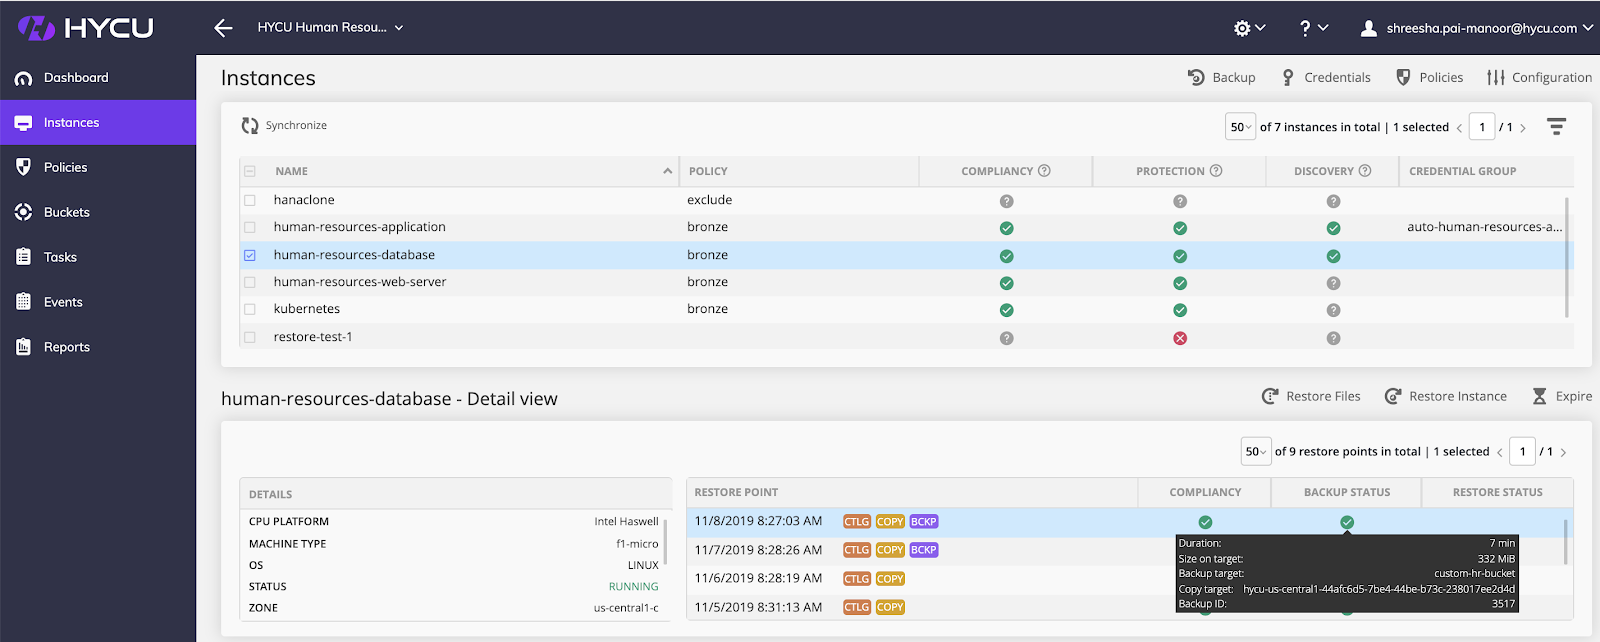The image size is (1600, 642).
Task: Click the Synchronize refresh icon
Action: point(250,126)
